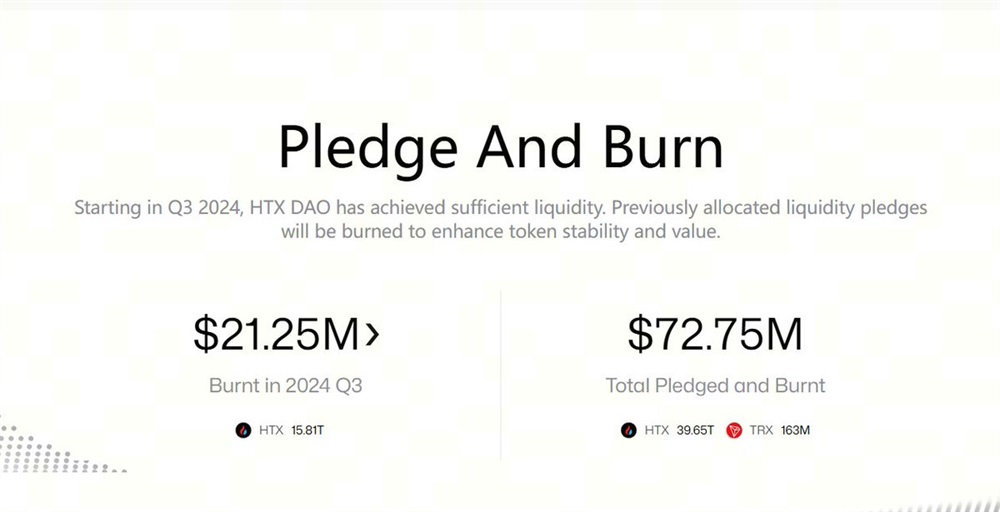Select the 39.65T HTX amount
Image resolution: width=1000 pixels, height=512 pixels.
pos(695,431)
